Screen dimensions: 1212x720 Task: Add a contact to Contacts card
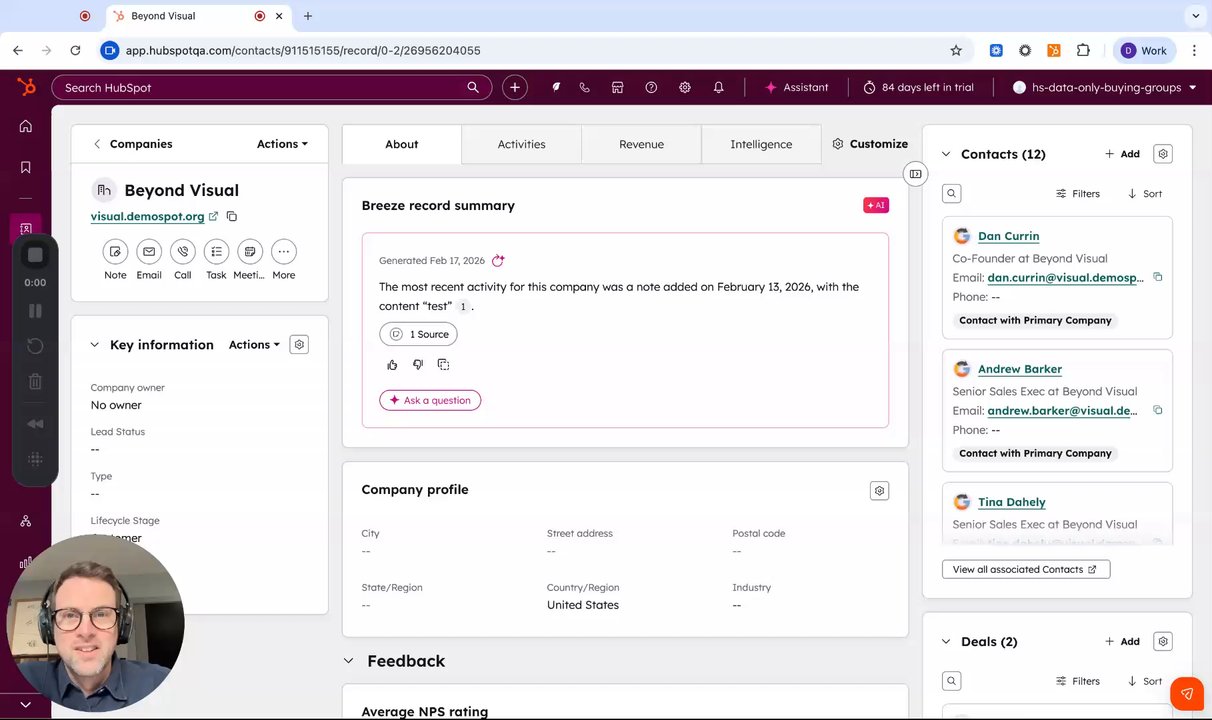coord(1122,154)
